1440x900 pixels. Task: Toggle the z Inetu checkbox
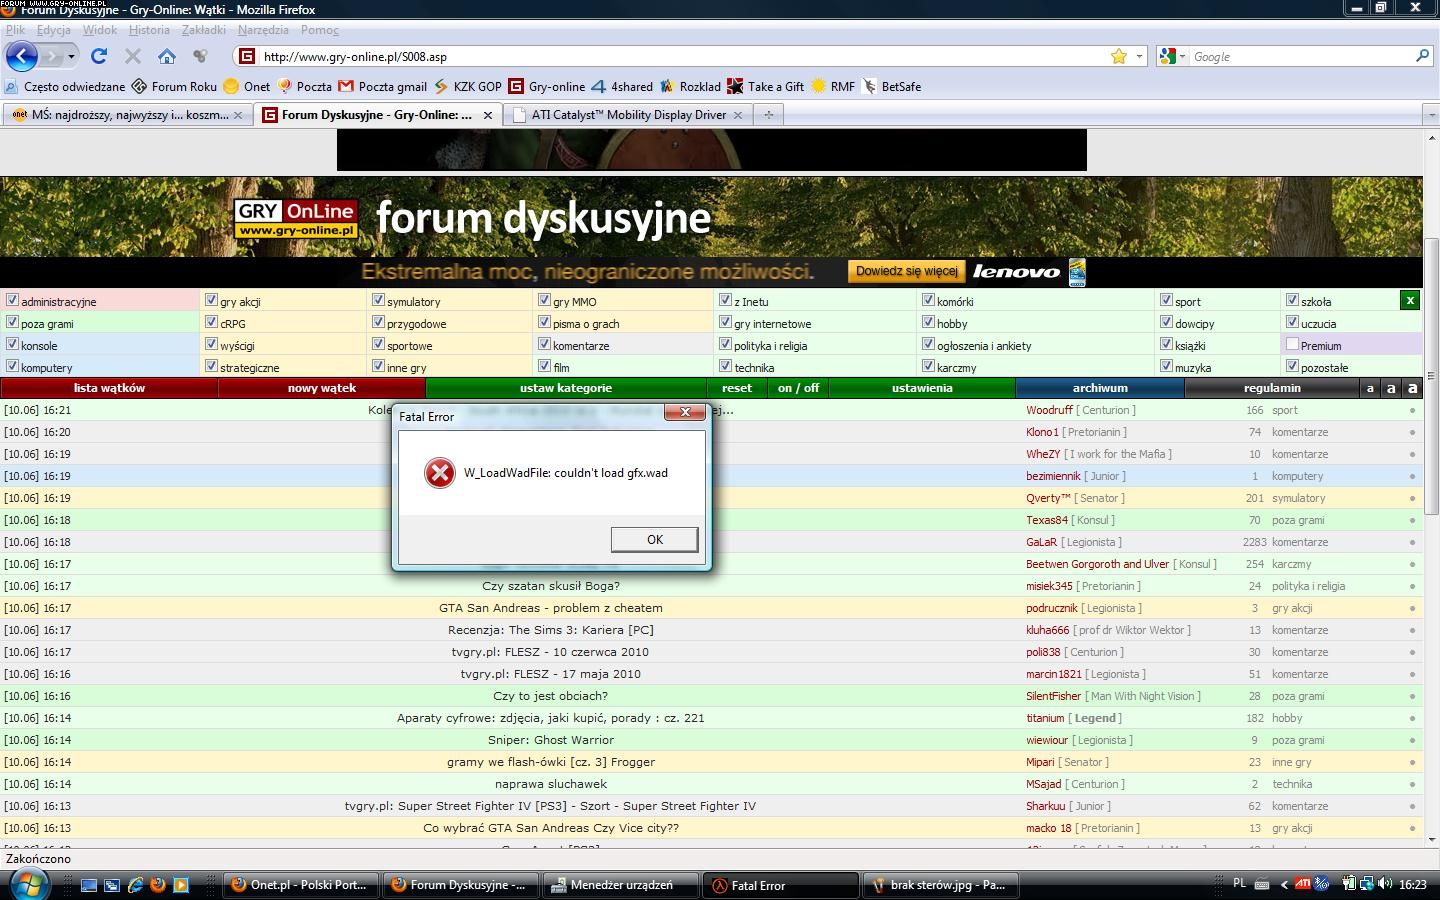tap(725, 299)
